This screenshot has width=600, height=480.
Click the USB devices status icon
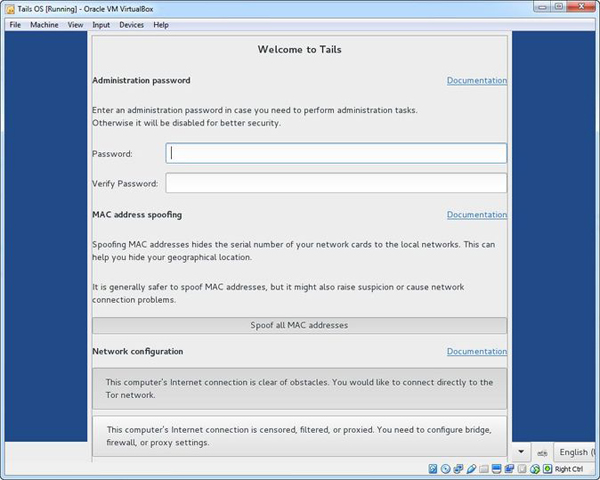pos(471,469)
